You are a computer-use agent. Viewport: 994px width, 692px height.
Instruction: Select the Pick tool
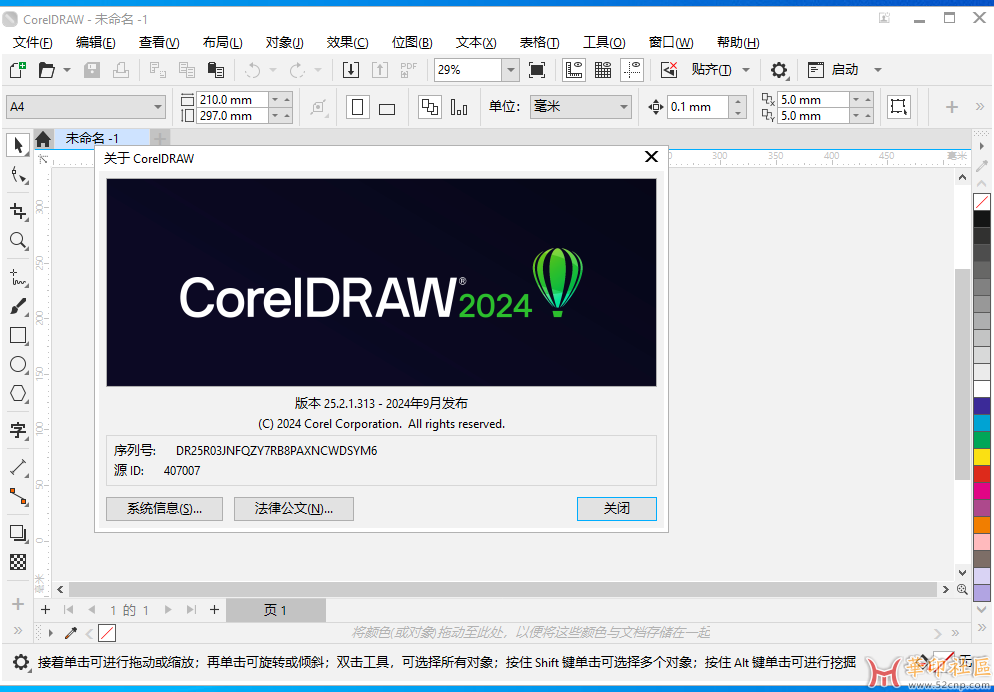coord(18,145)
